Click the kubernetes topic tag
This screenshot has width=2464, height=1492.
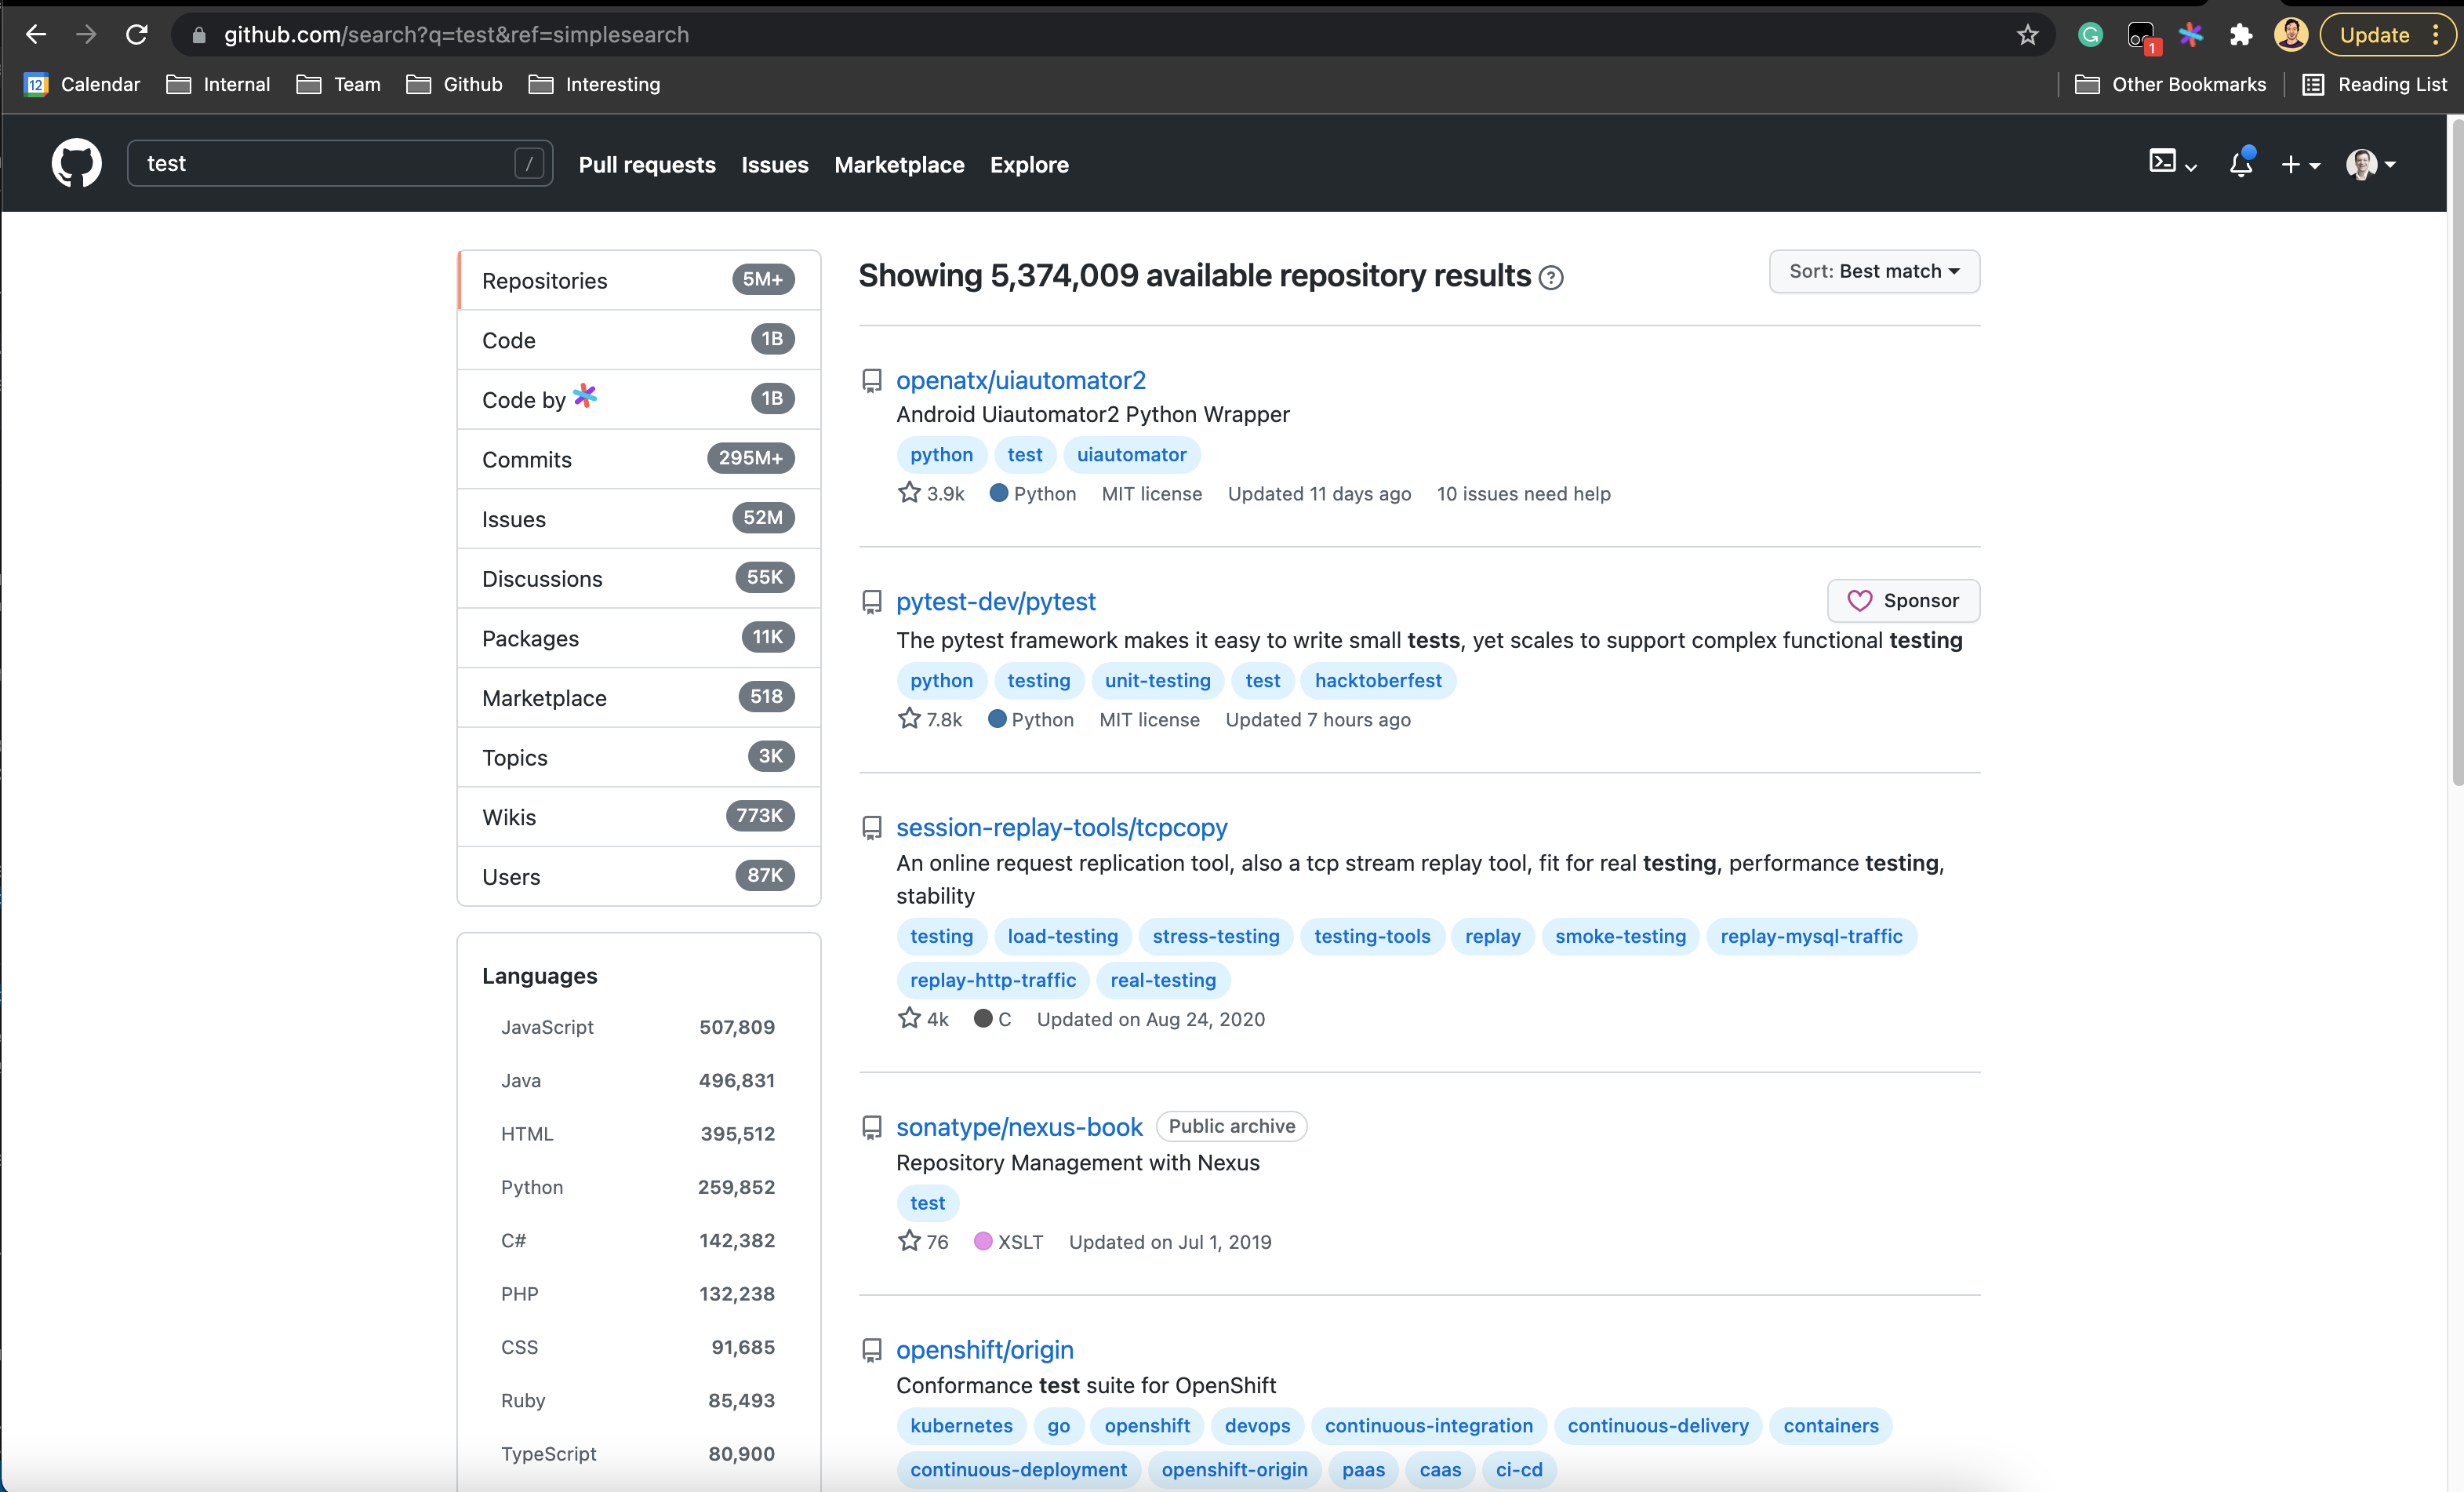961,1425
